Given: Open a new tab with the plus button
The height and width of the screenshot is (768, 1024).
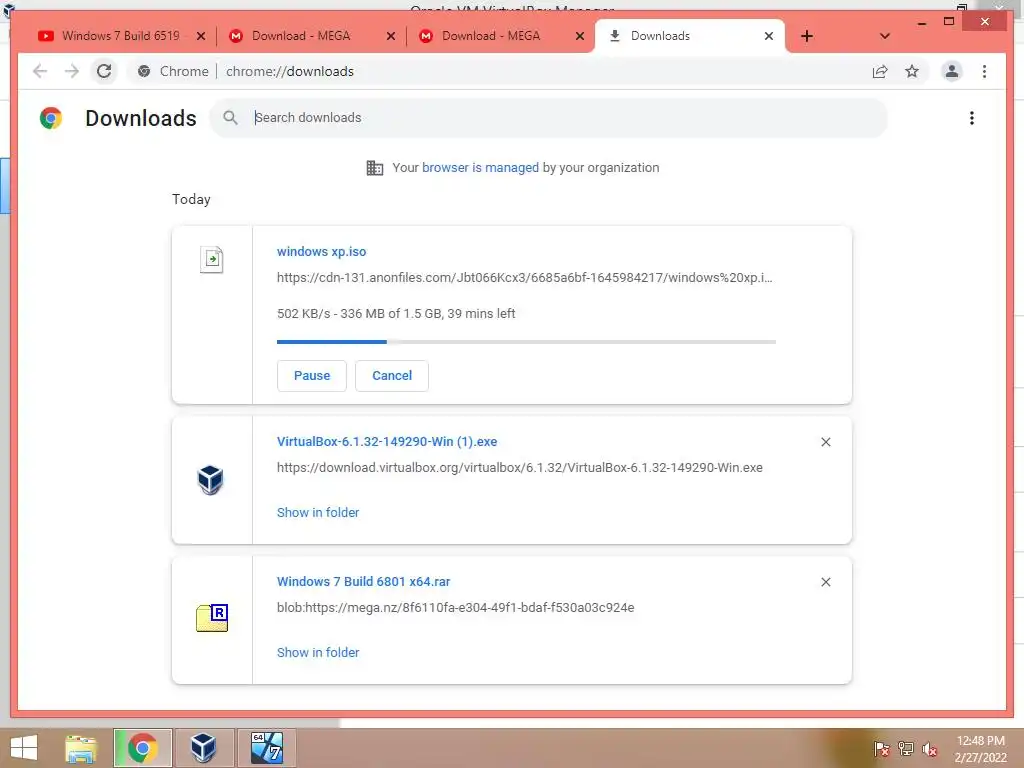Looking at the screenshot, I should [x=807, y=36].
